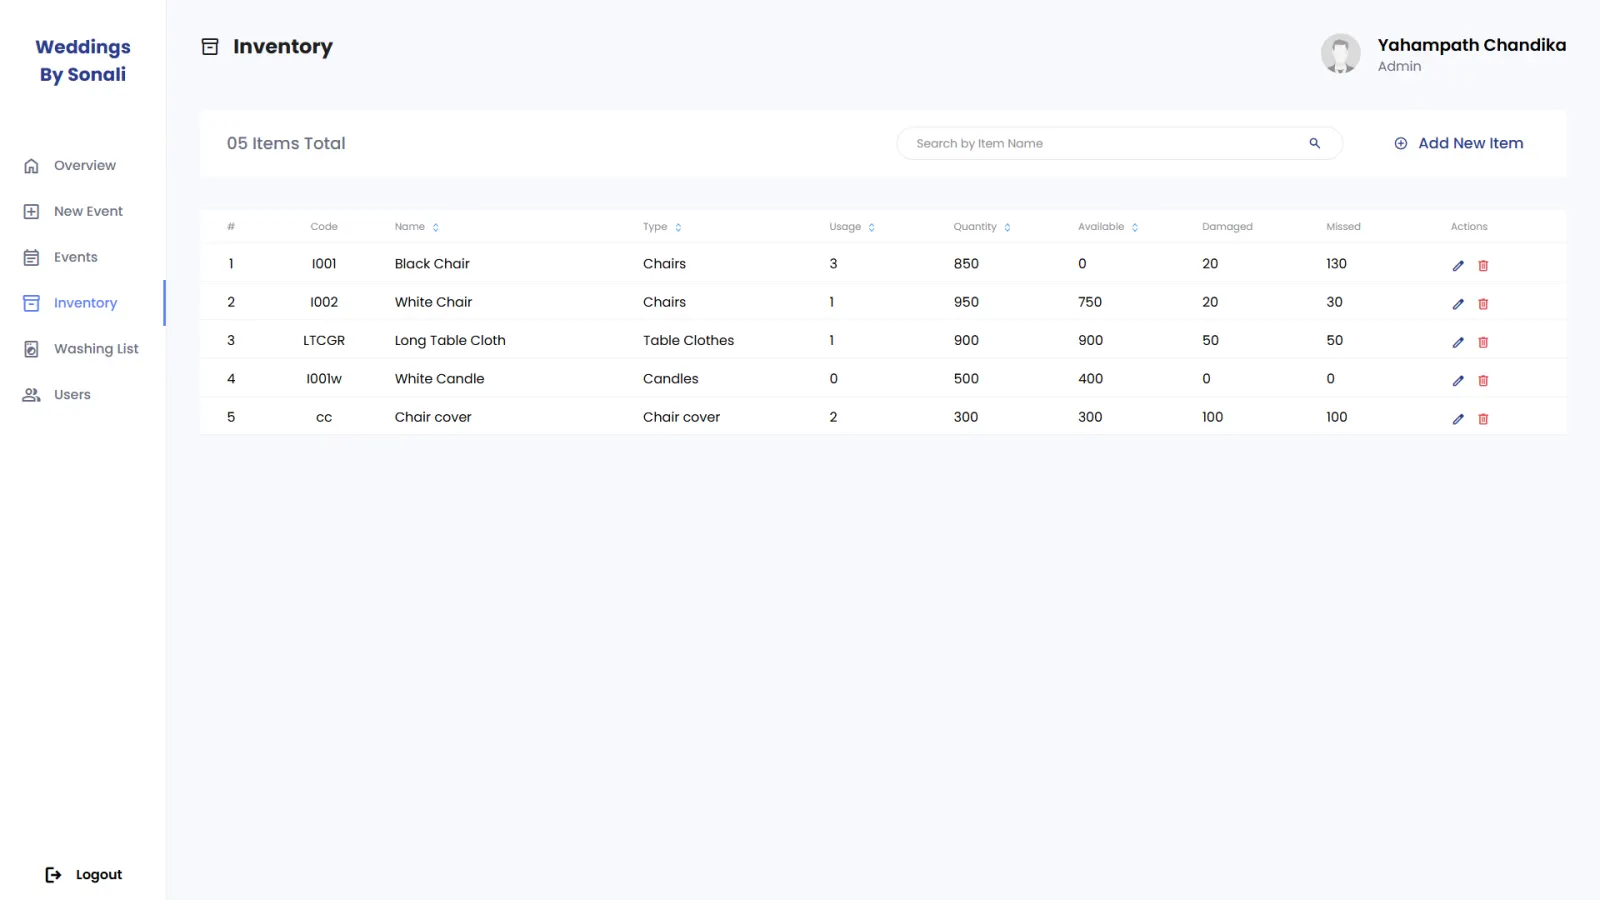Sort table by Quantity column
1600x900 pixels.
pos(1007,228)
